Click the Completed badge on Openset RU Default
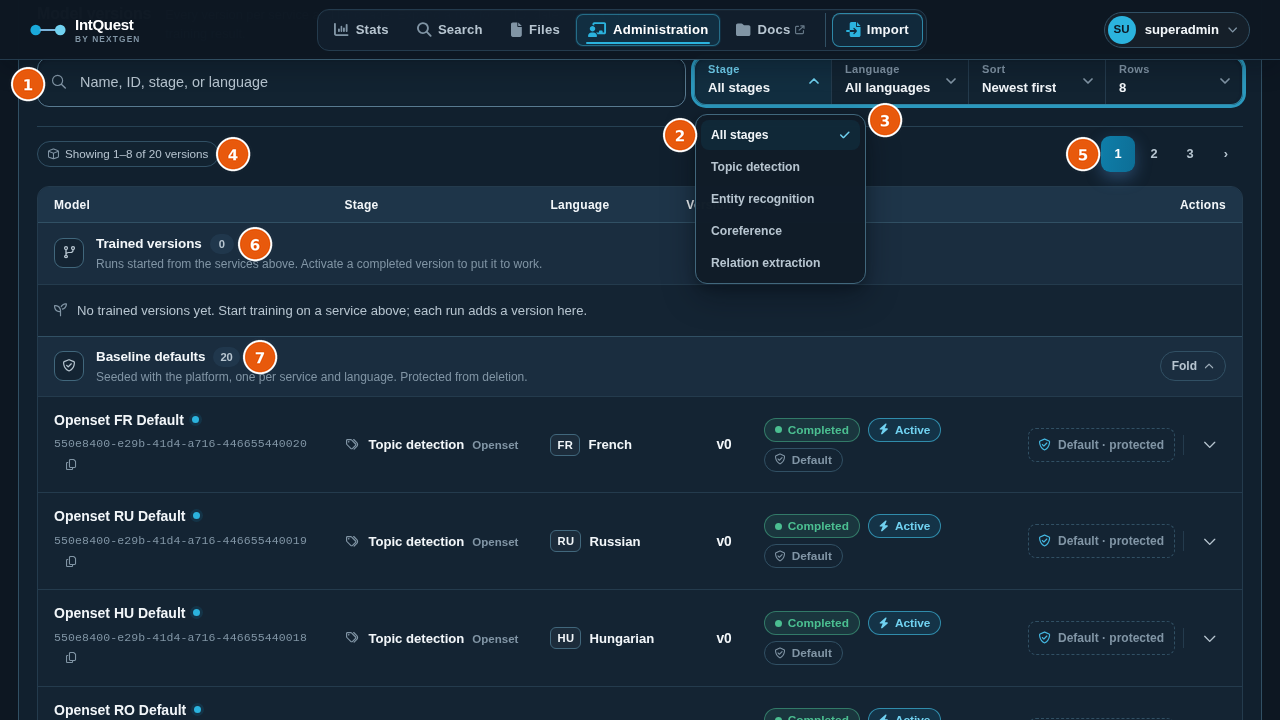Image resolution: width=1280 pixels, height=720 pixels. (812, 526)
